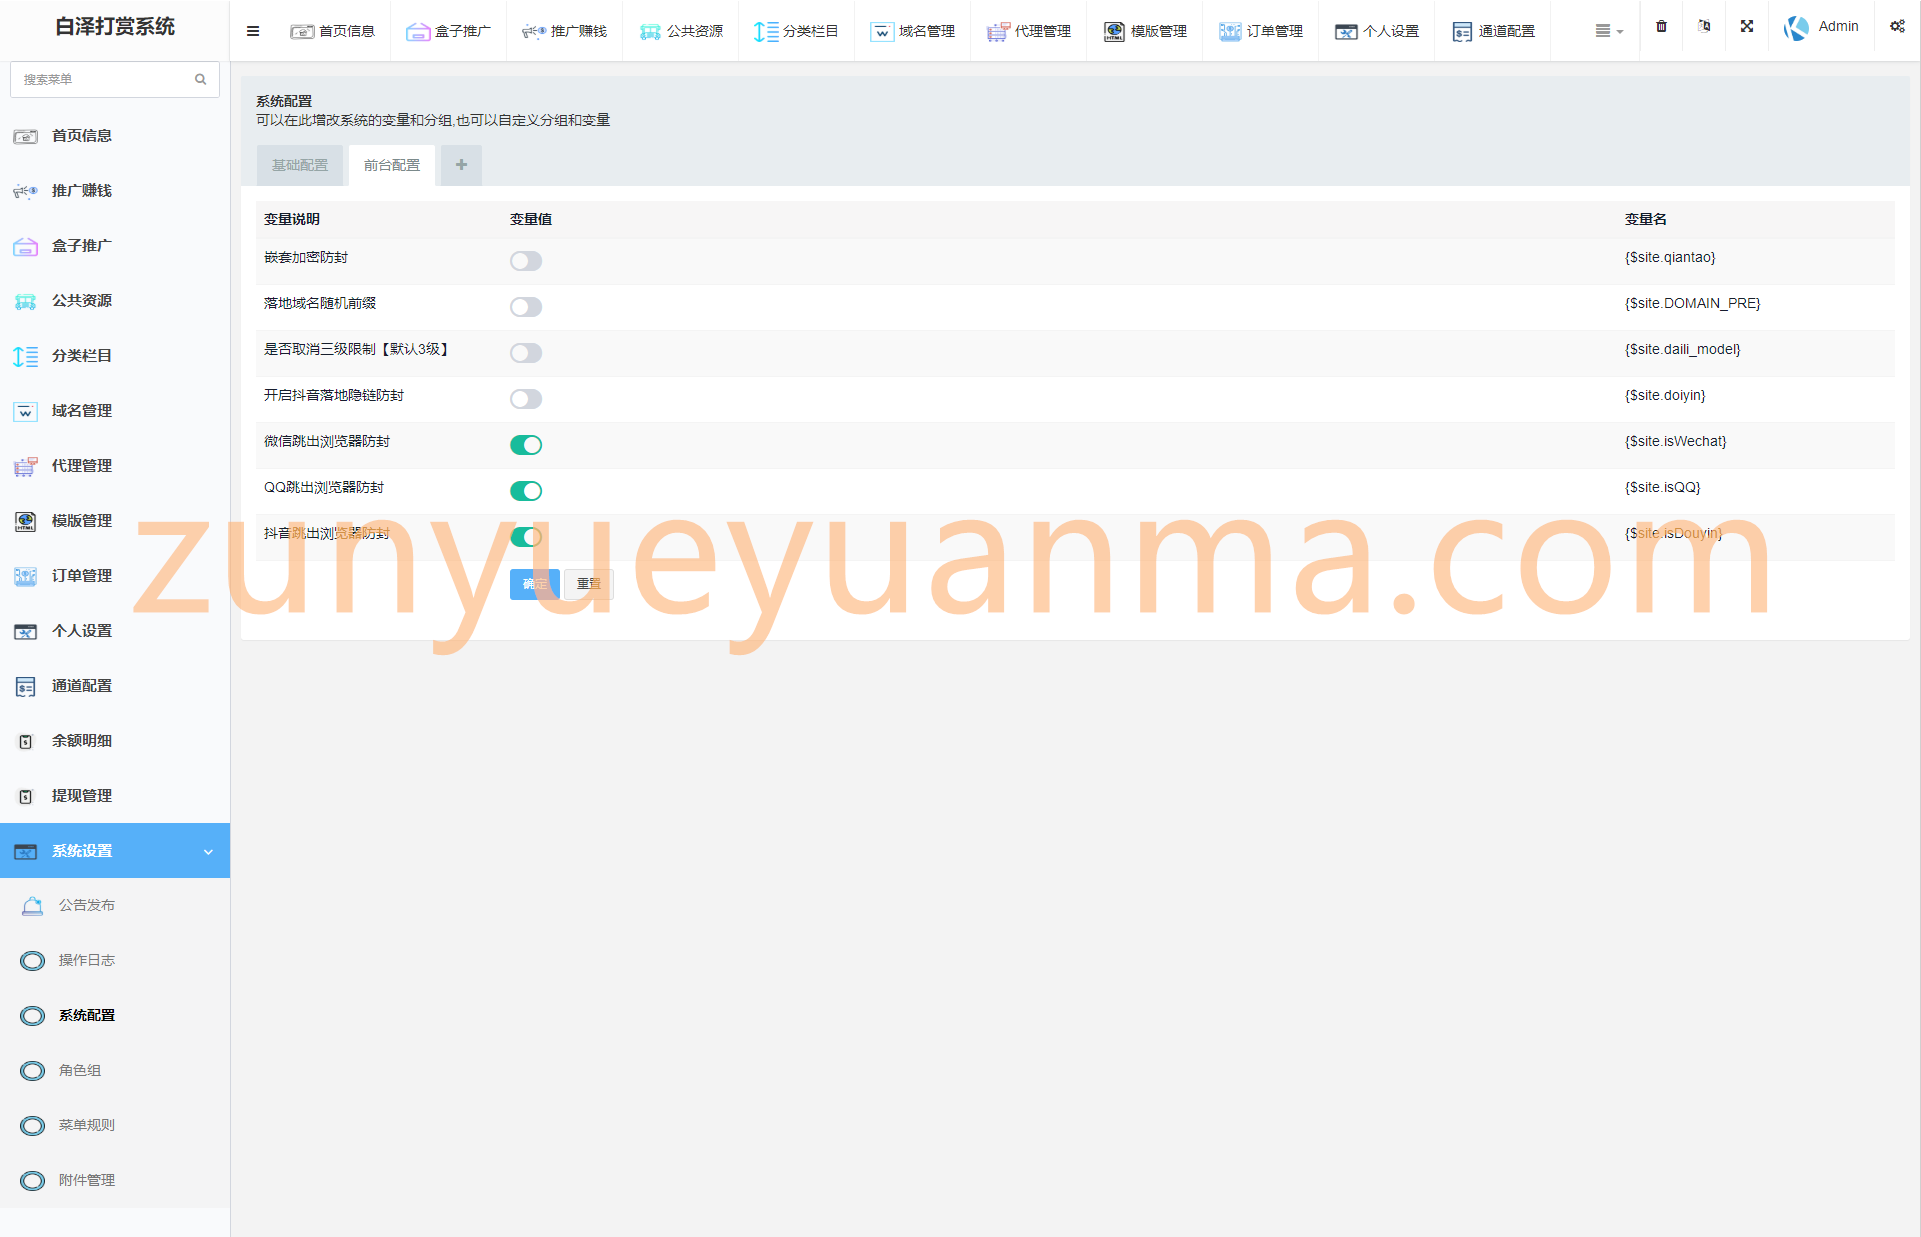Click the circle icon beside 附件管理
The width and height of the screenshot is (1921, 1237).
[33, 1181]
